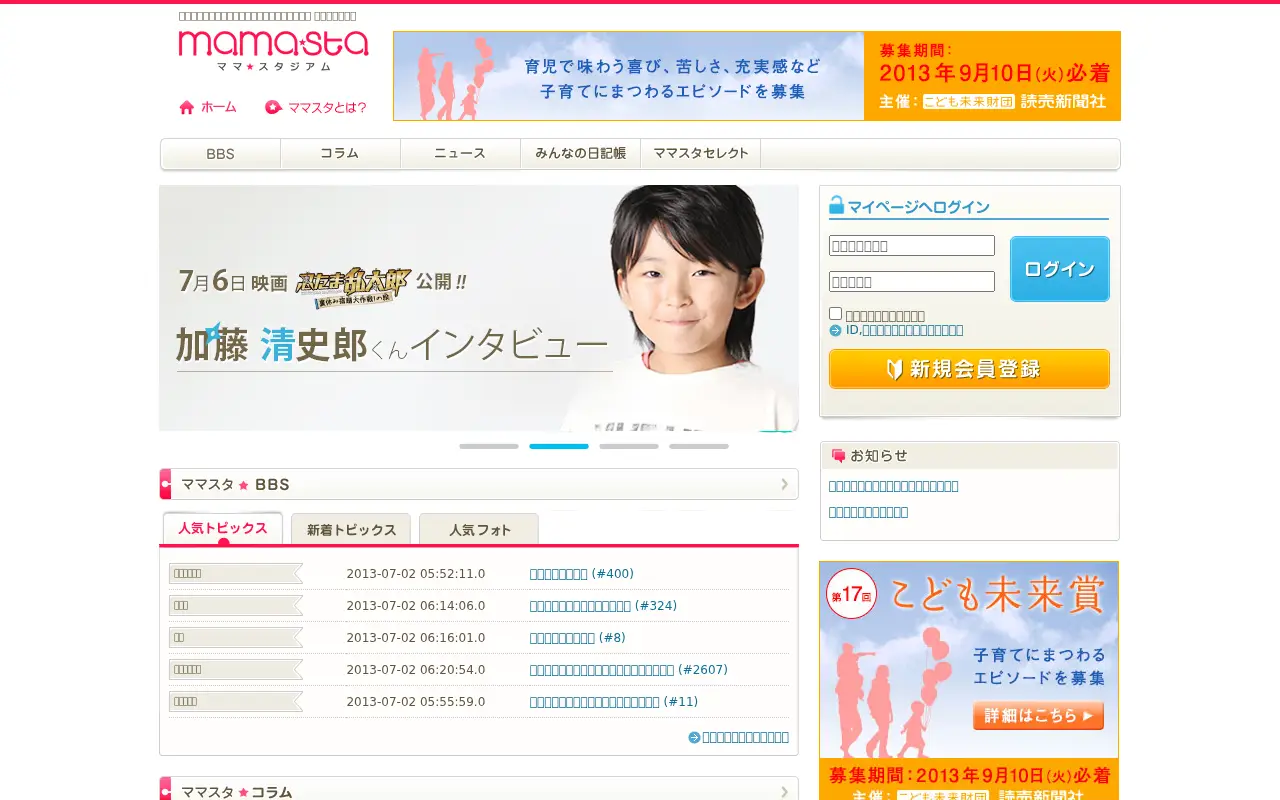Click the timestamp 2013-07-02 05:52:11.0
This screenshot has width=1280, height=800.
click(x=416, y=574)
